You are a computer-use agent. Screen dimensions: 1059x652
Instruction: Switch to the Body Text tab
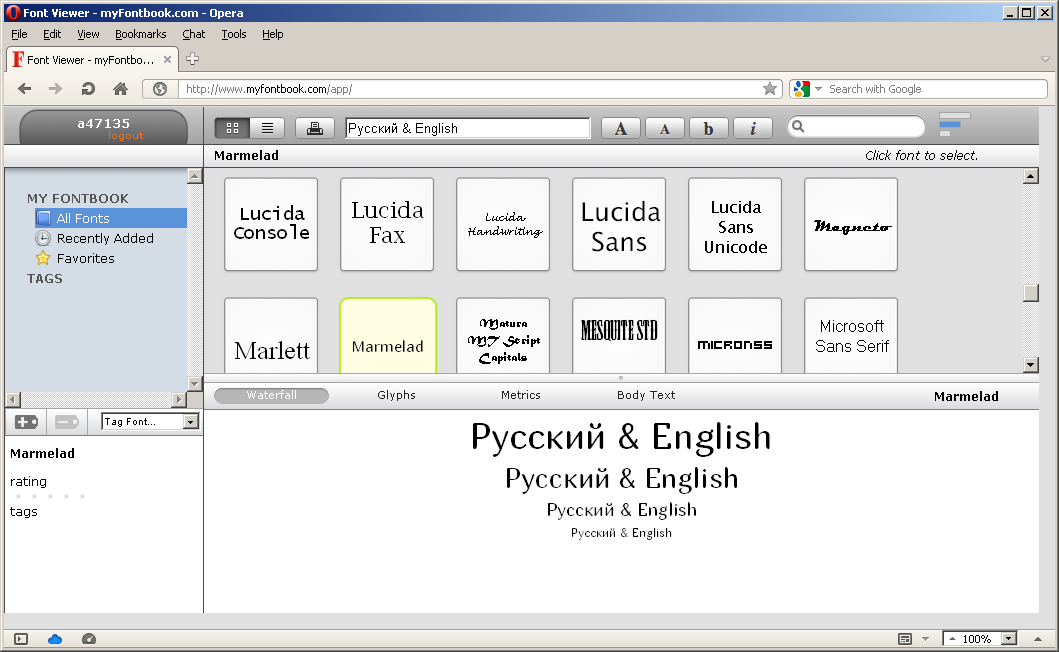pos(646,395)
